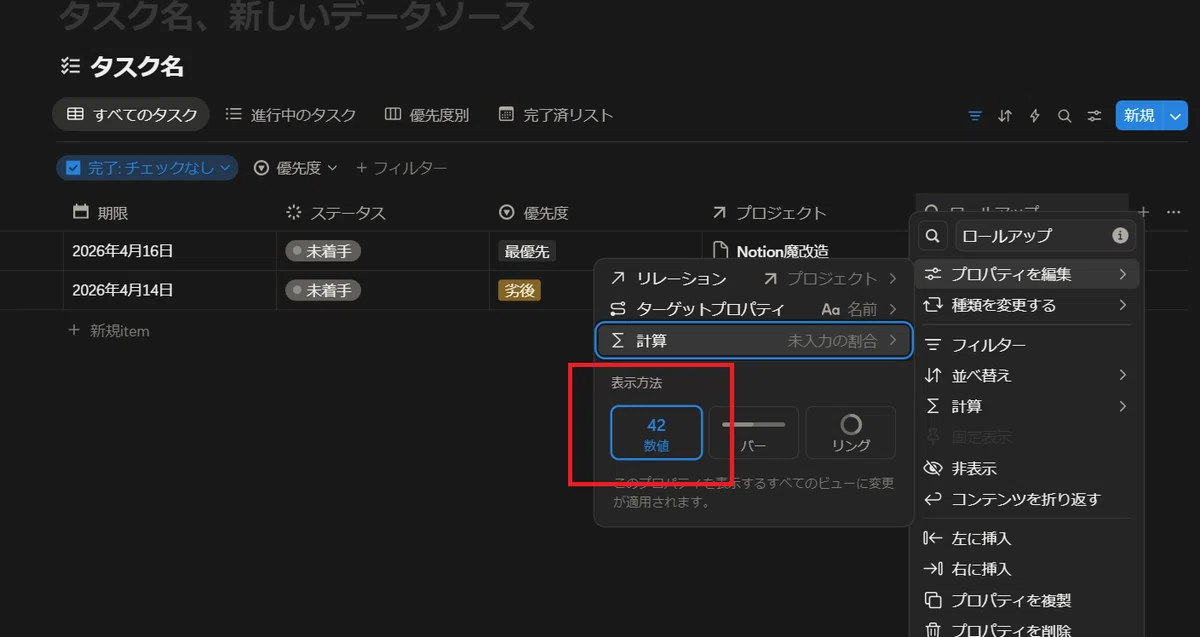Open the ターゲットプロパティ setting showing 名前

pyautogui.click(x=753, y=309)
